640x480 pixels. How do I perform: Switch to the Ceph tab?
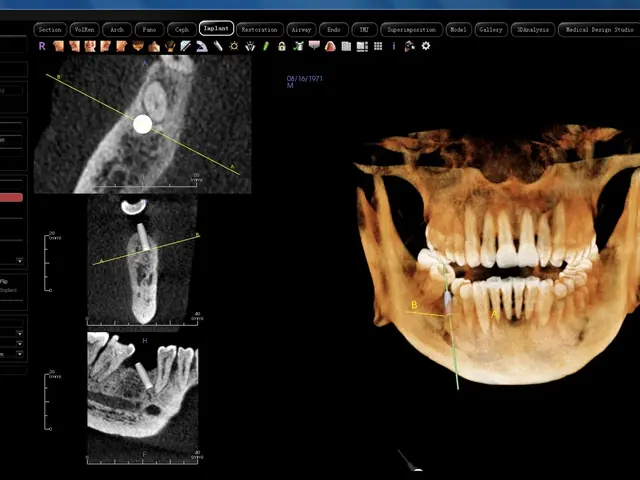(x=182, y=30)
